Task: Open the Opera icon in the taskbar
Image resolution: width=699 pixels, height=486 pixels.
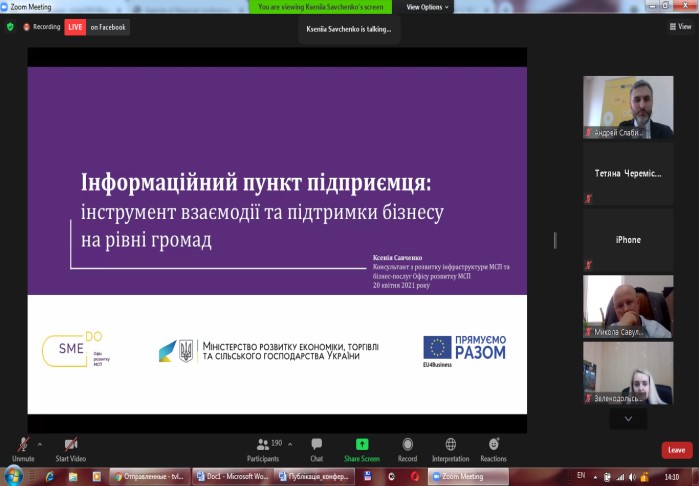Action: [415, 477]
